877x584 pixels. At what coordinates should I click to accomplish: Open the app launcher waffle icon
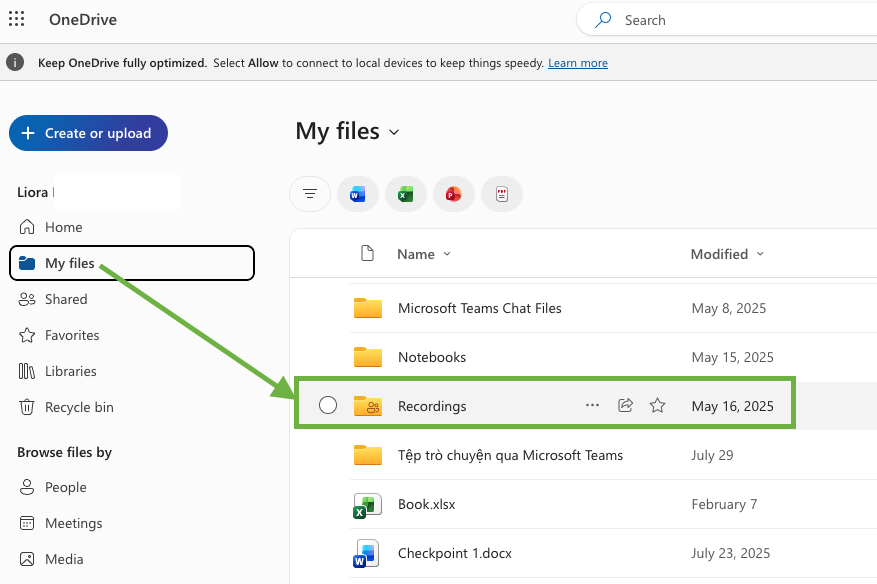(x=17, y=19)
